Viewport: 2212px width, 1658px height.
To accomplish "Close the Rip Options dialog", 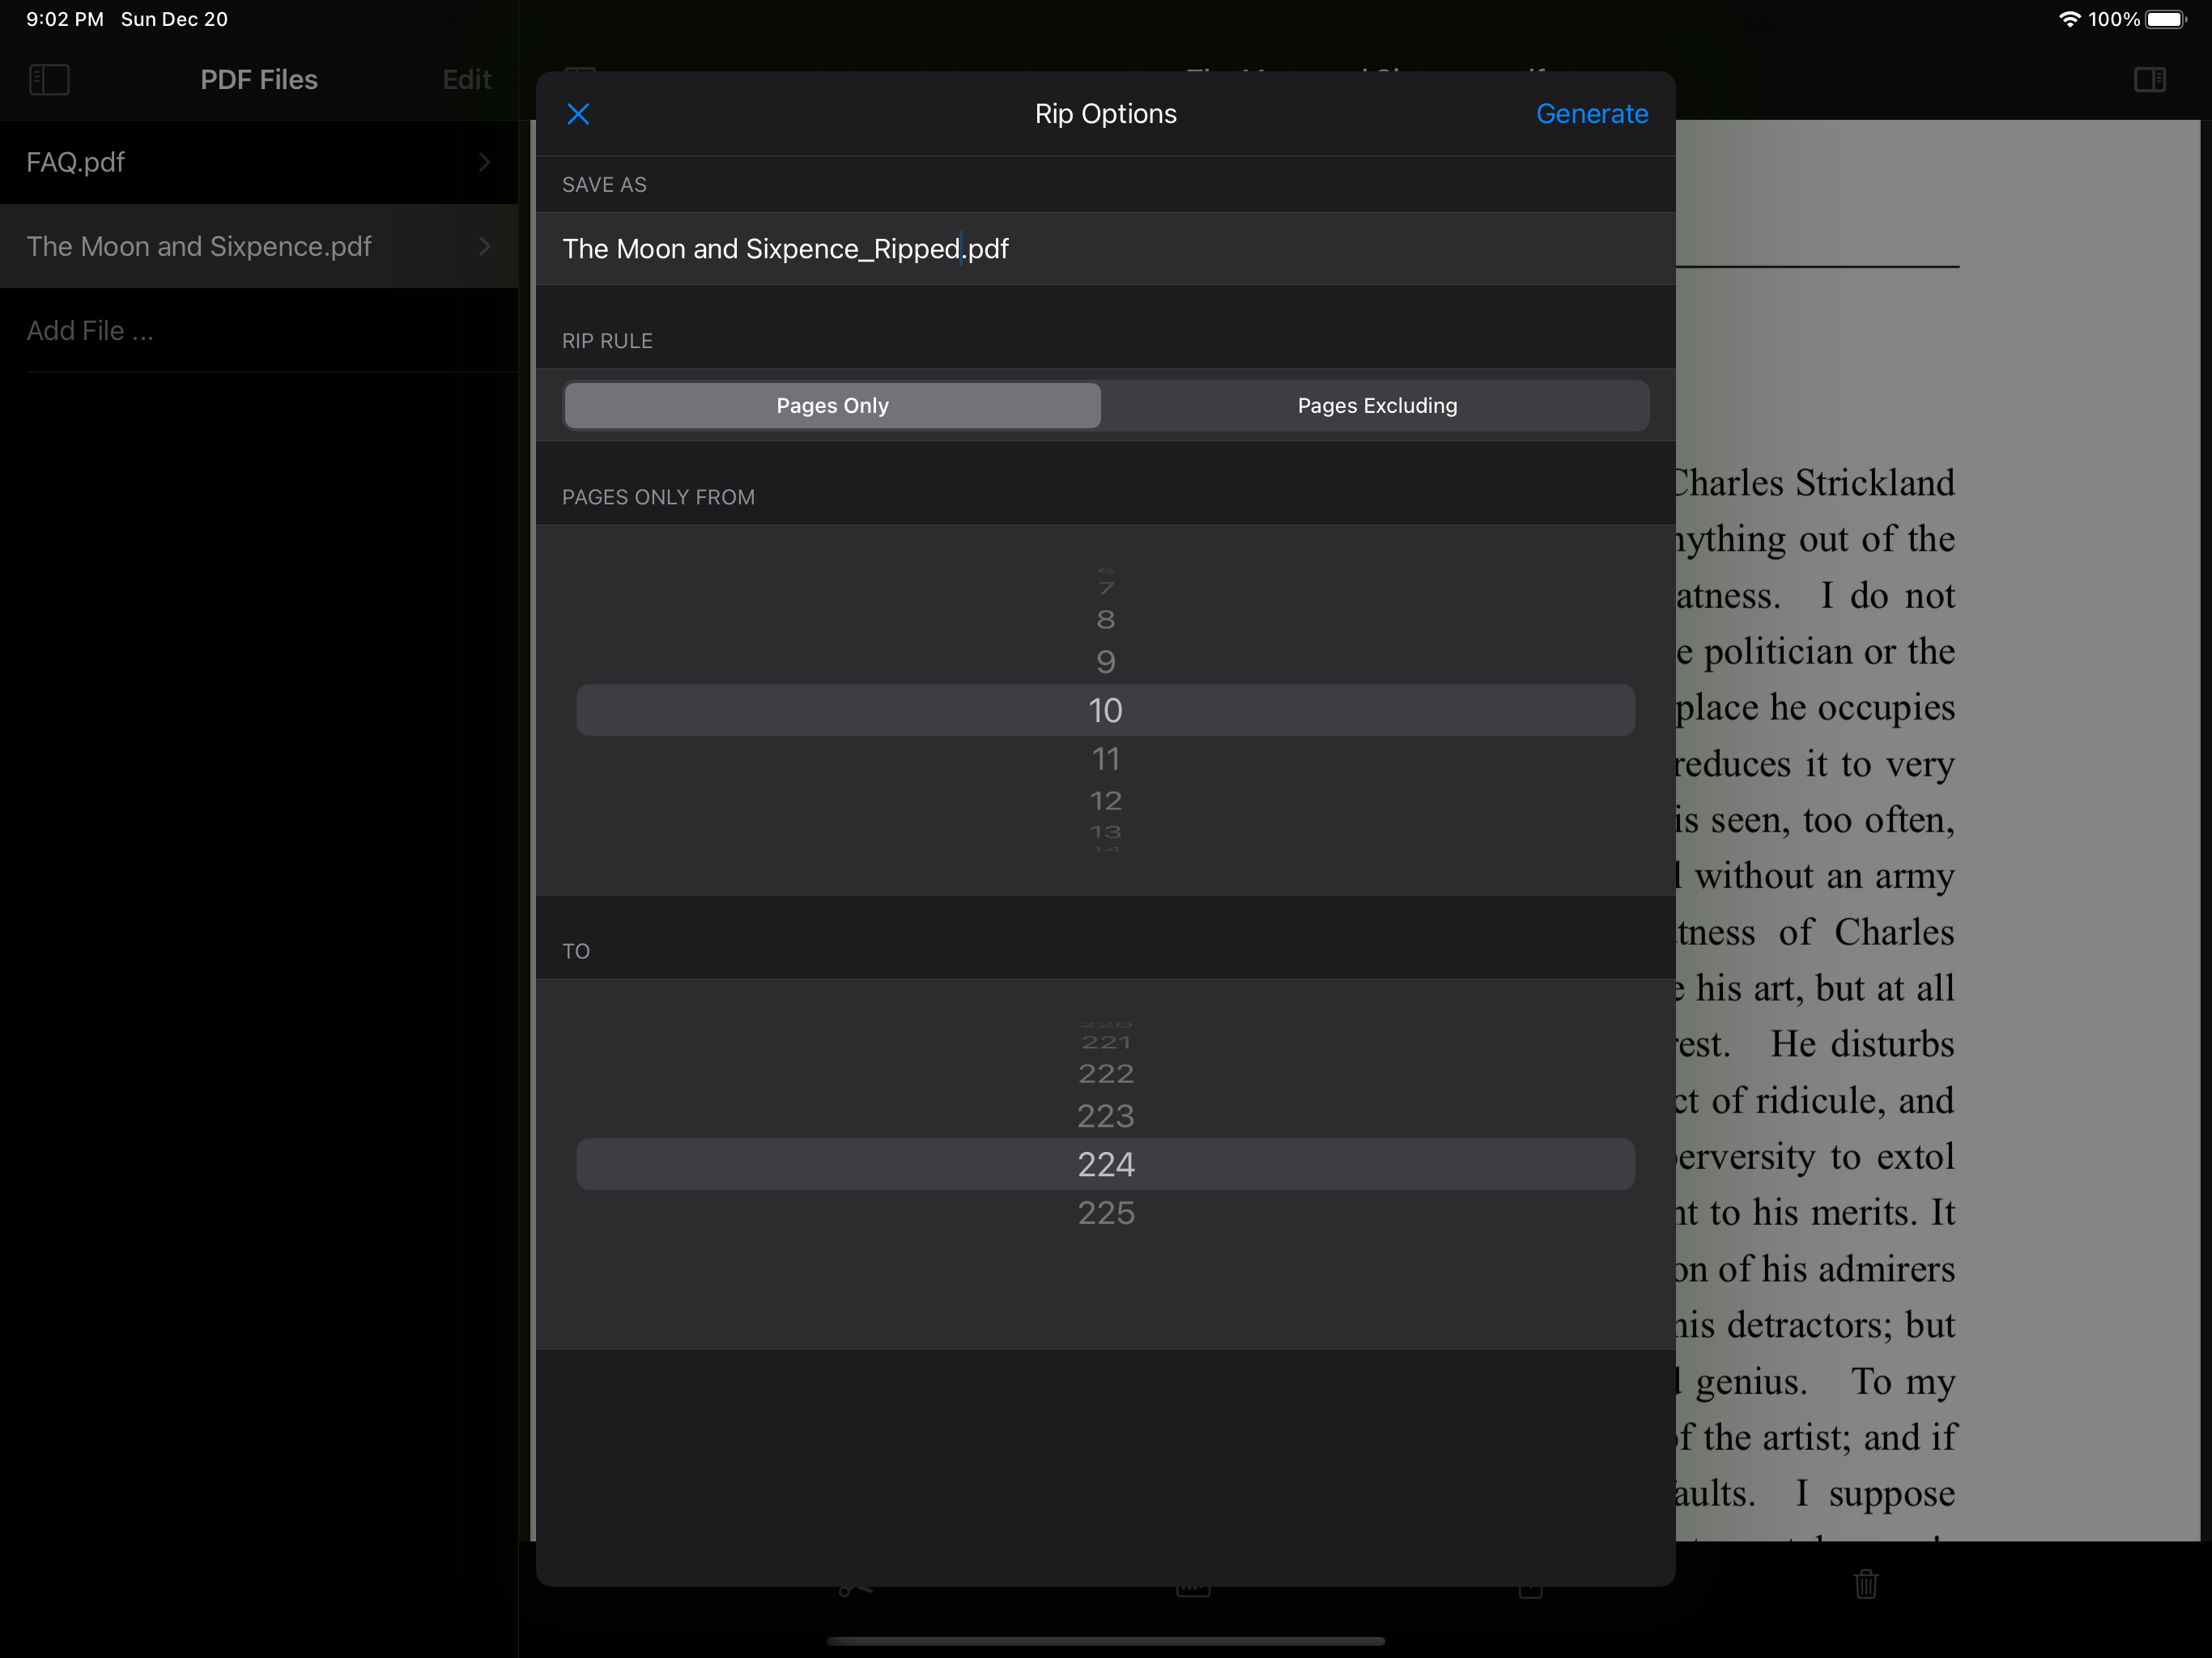I will [x=578, y=114].
